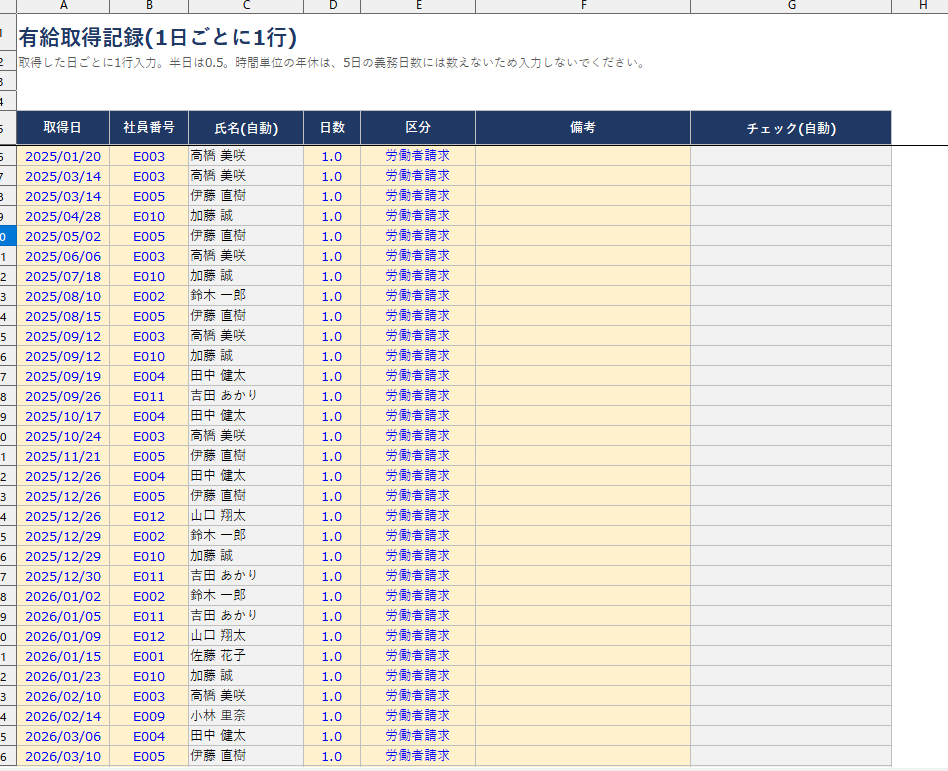Select date cell 2026/01/15
The width and height of the screenshot is (948, 771).
tap(63, 656)
